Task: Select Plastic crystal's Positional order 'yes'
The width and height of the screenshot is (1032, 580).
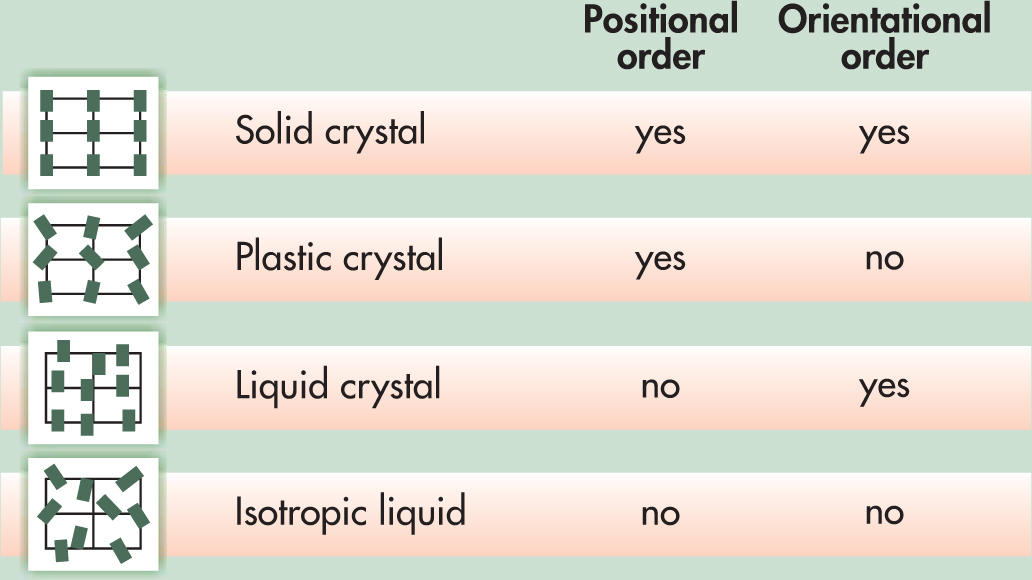Action: (x=660, y=261)
